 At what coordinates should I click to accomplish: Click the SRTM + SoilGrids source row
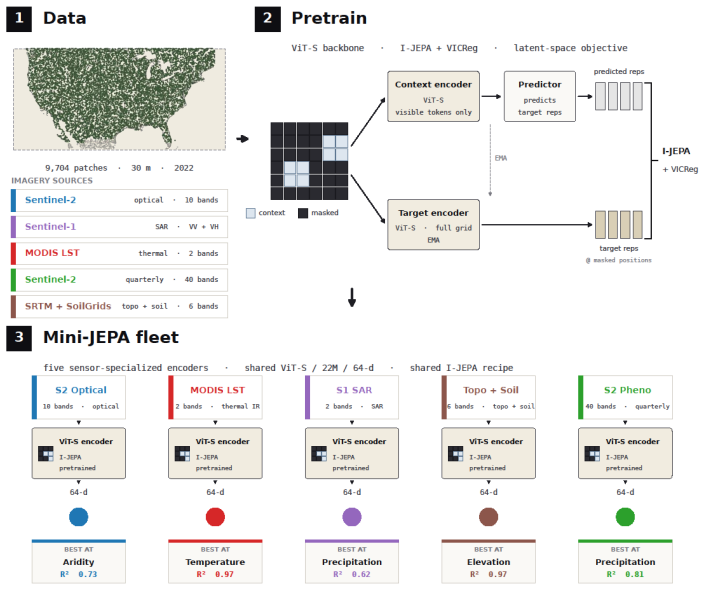[x=119, y=306]
